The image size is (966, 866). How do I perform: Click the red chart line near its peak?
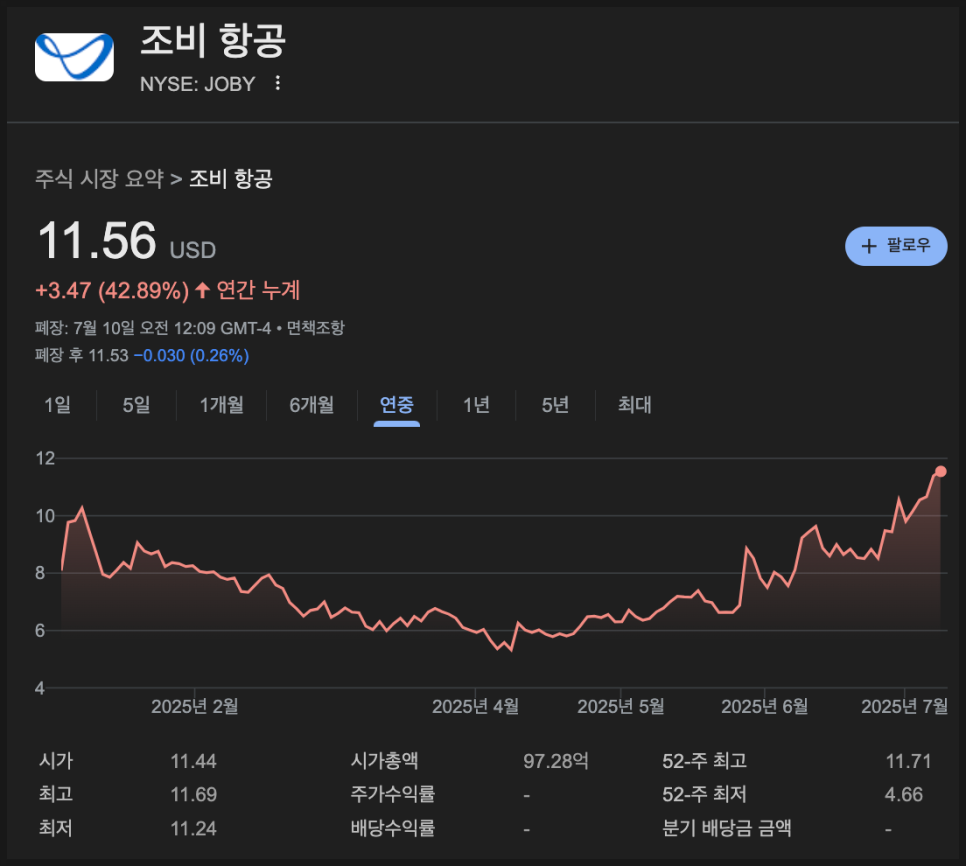coord(930,480)
